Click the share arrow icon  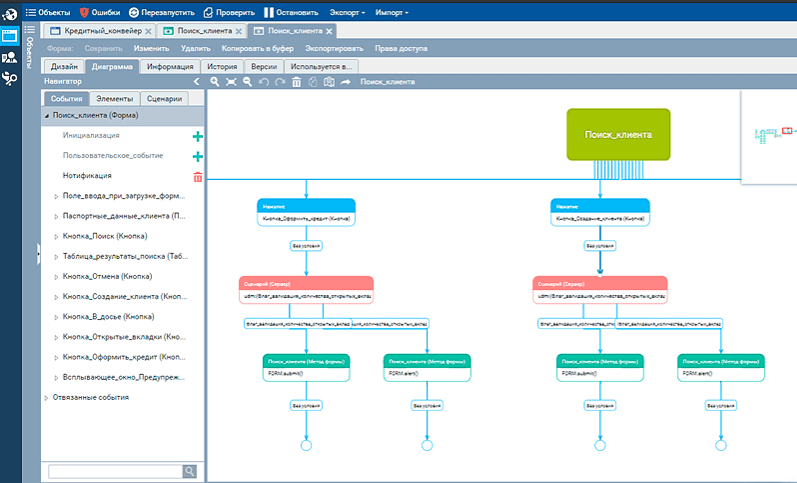click(x=346, y=82)
